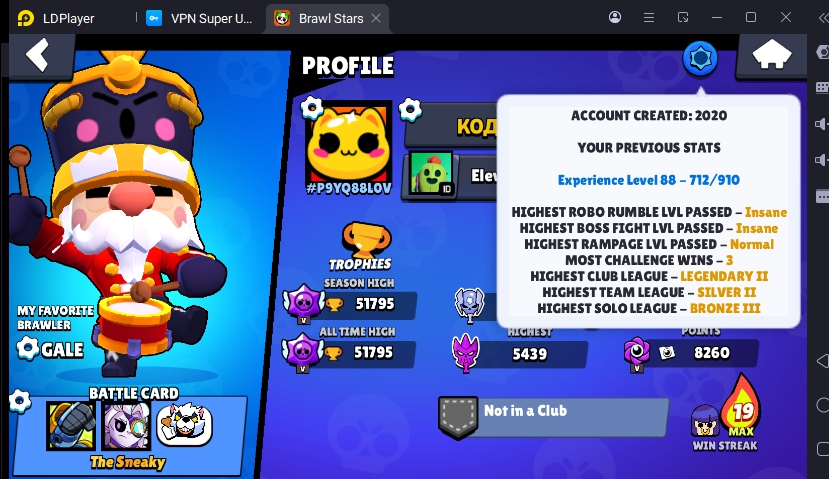This screenshot has width=829, height=479.
Task: Open the Spike brawler ID card icon
Action: click(x=431, y=173)
